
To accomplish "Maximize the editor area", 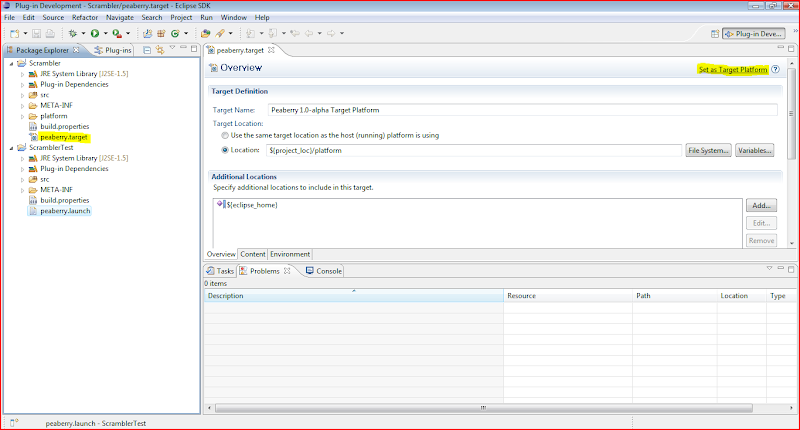I will click(x=791, y=48).
